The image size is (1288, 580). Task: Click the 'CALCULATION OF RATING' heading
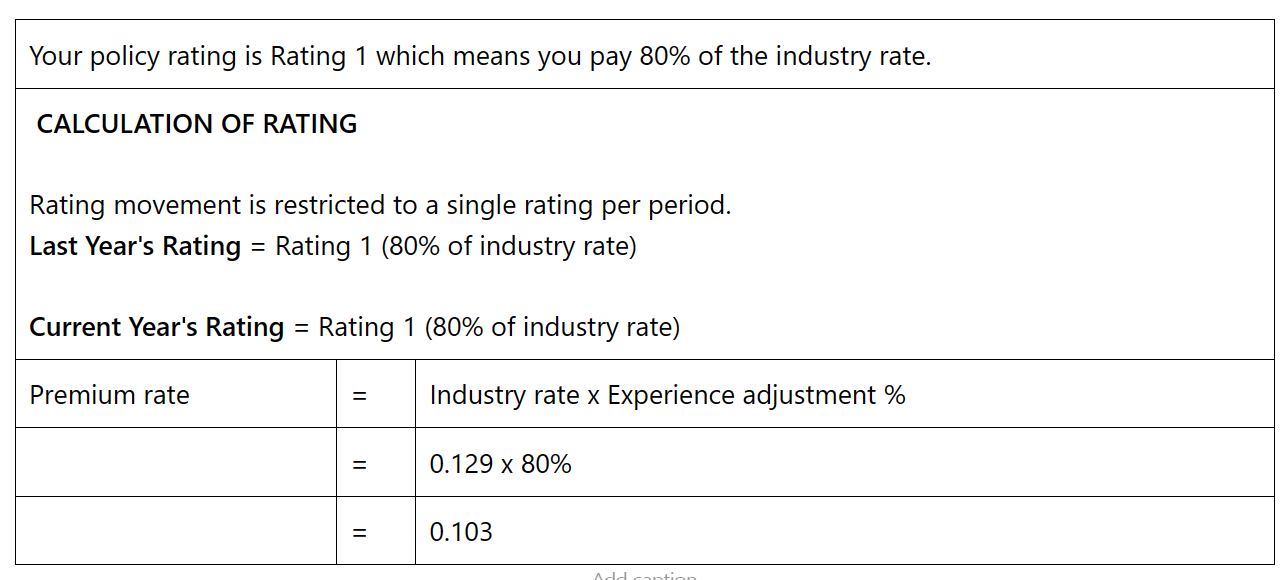pos(197,124)
